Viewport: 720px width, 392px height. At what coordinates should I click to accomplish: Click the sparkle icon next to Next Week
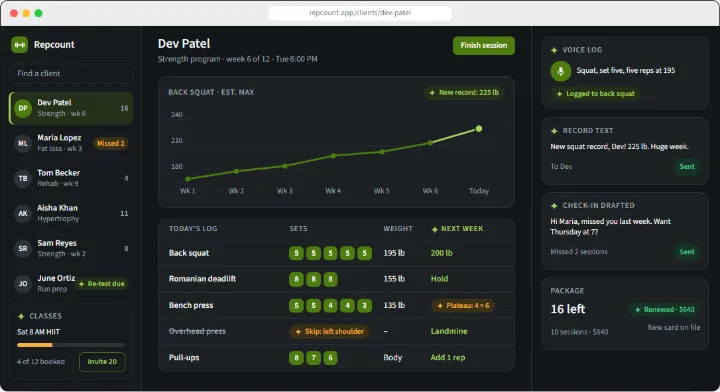(434, 229)
